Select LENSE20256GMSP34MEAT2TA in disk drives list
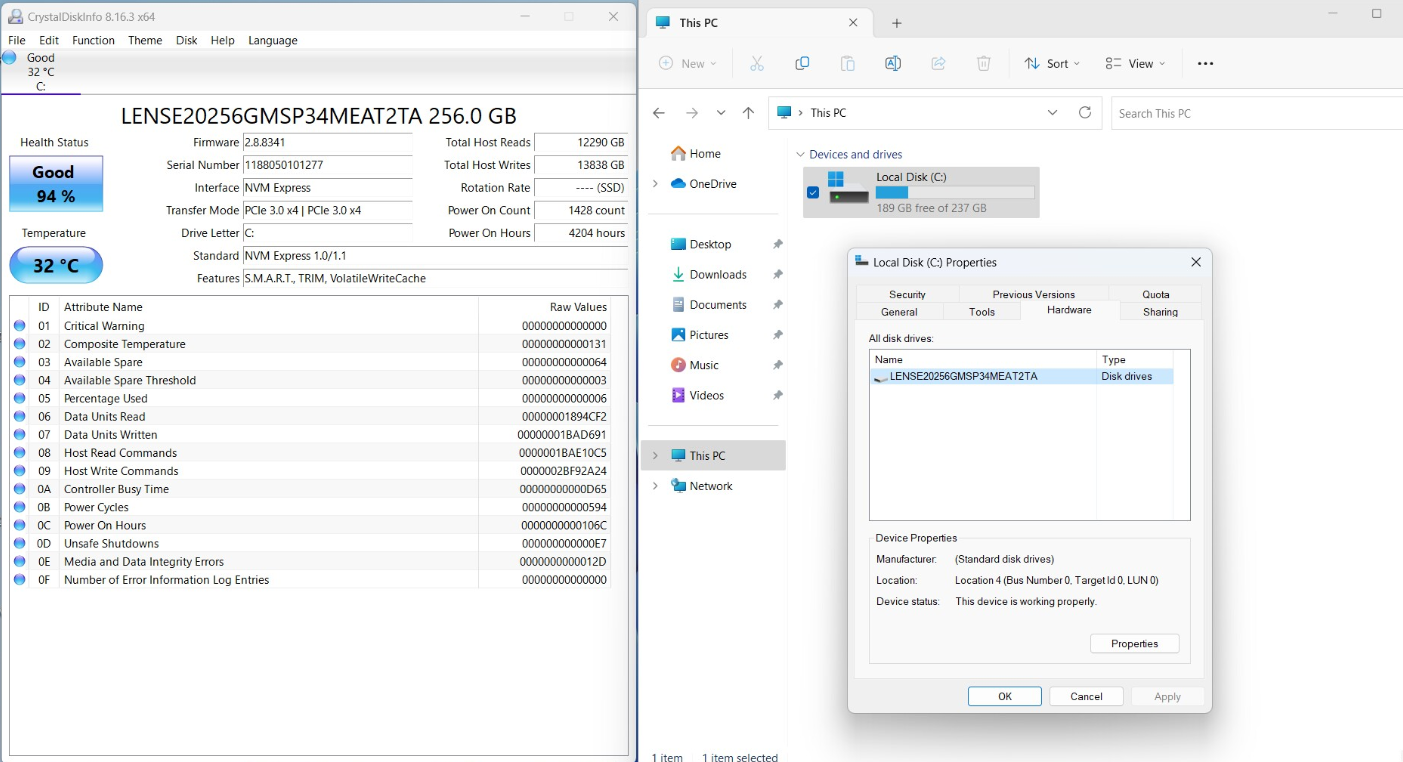1403x762 pixels. pos(1022,377)
